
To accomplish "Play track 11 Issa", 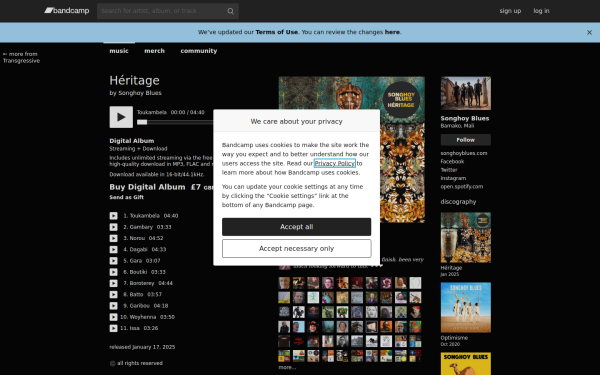I will [113, 328].
